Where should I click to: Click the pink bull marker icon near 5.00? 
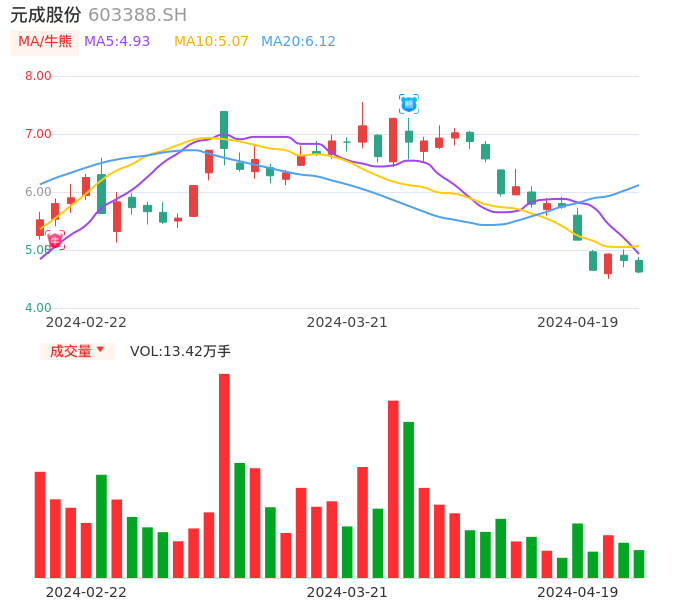(55, 240)
